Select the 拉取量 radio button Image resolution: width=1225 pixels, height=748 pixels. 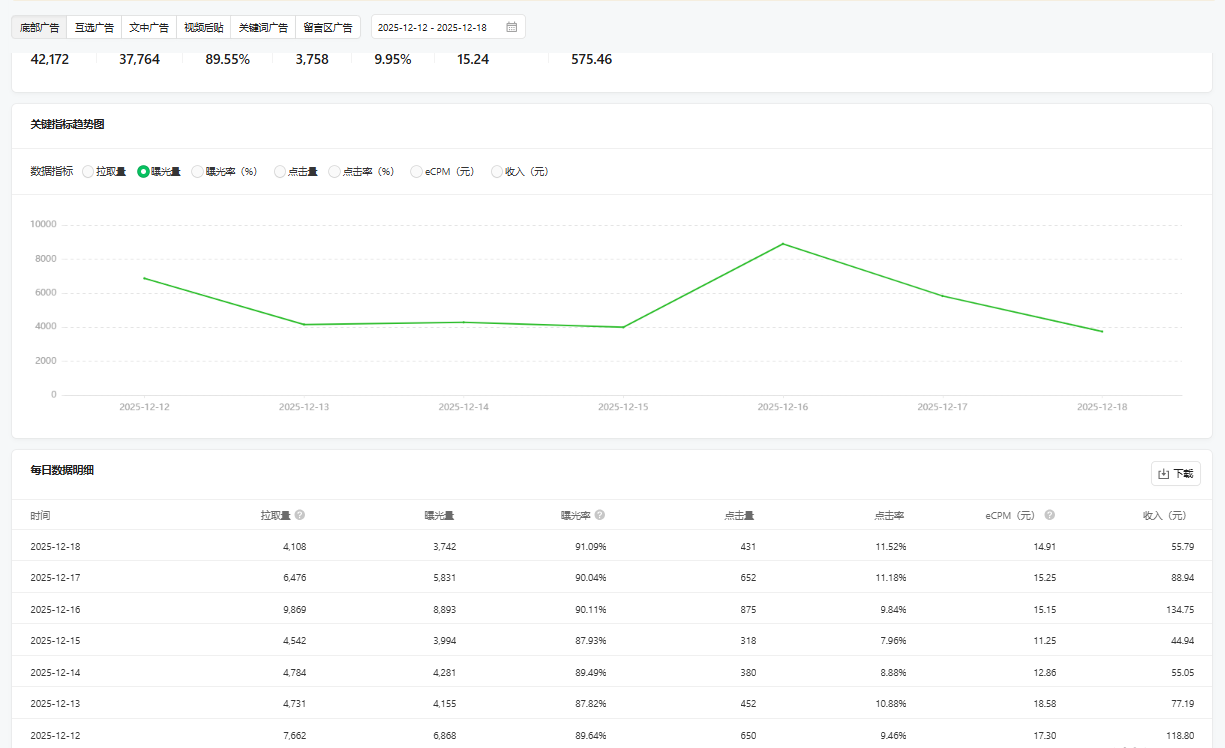click(89, 172)
